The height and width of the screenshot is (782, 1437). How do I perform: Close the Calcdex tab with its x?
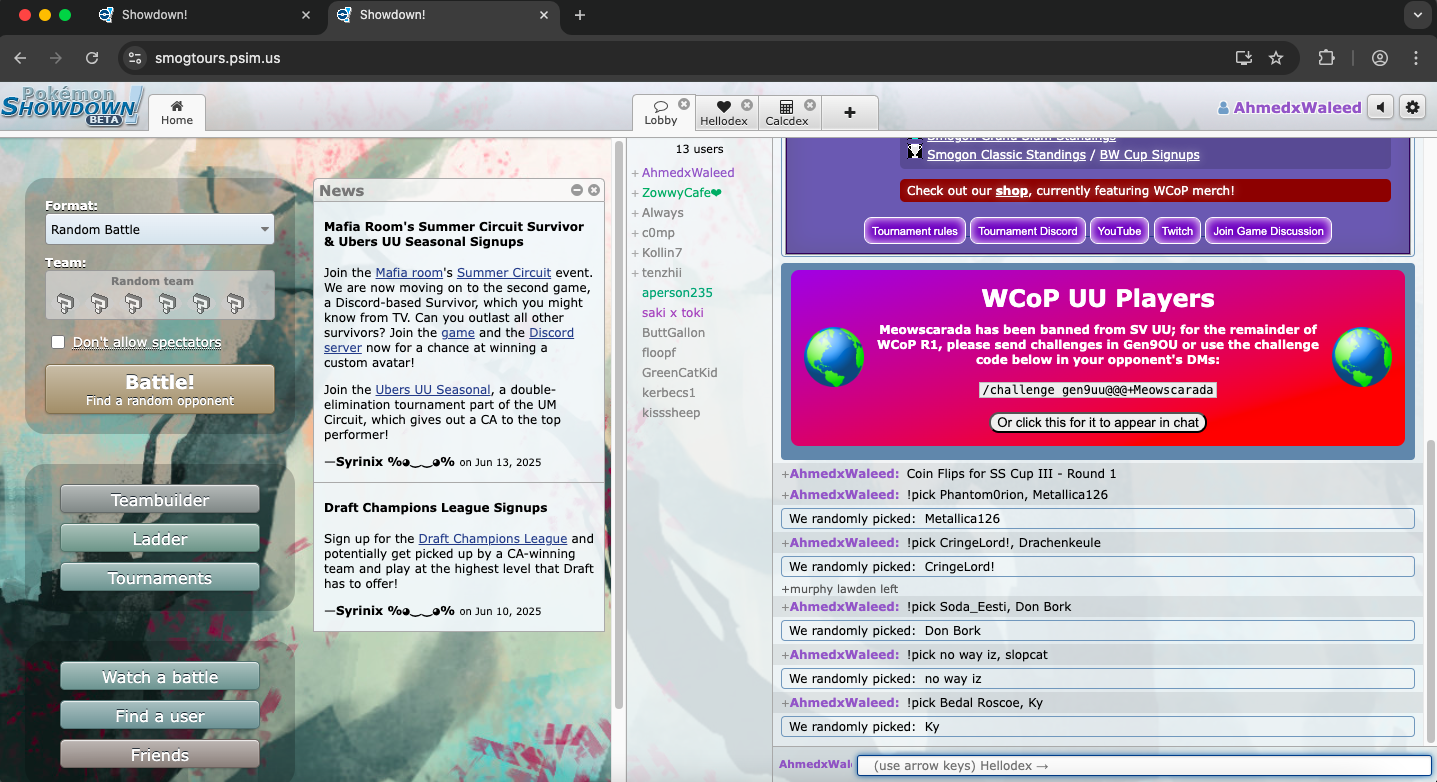(810, 105)
